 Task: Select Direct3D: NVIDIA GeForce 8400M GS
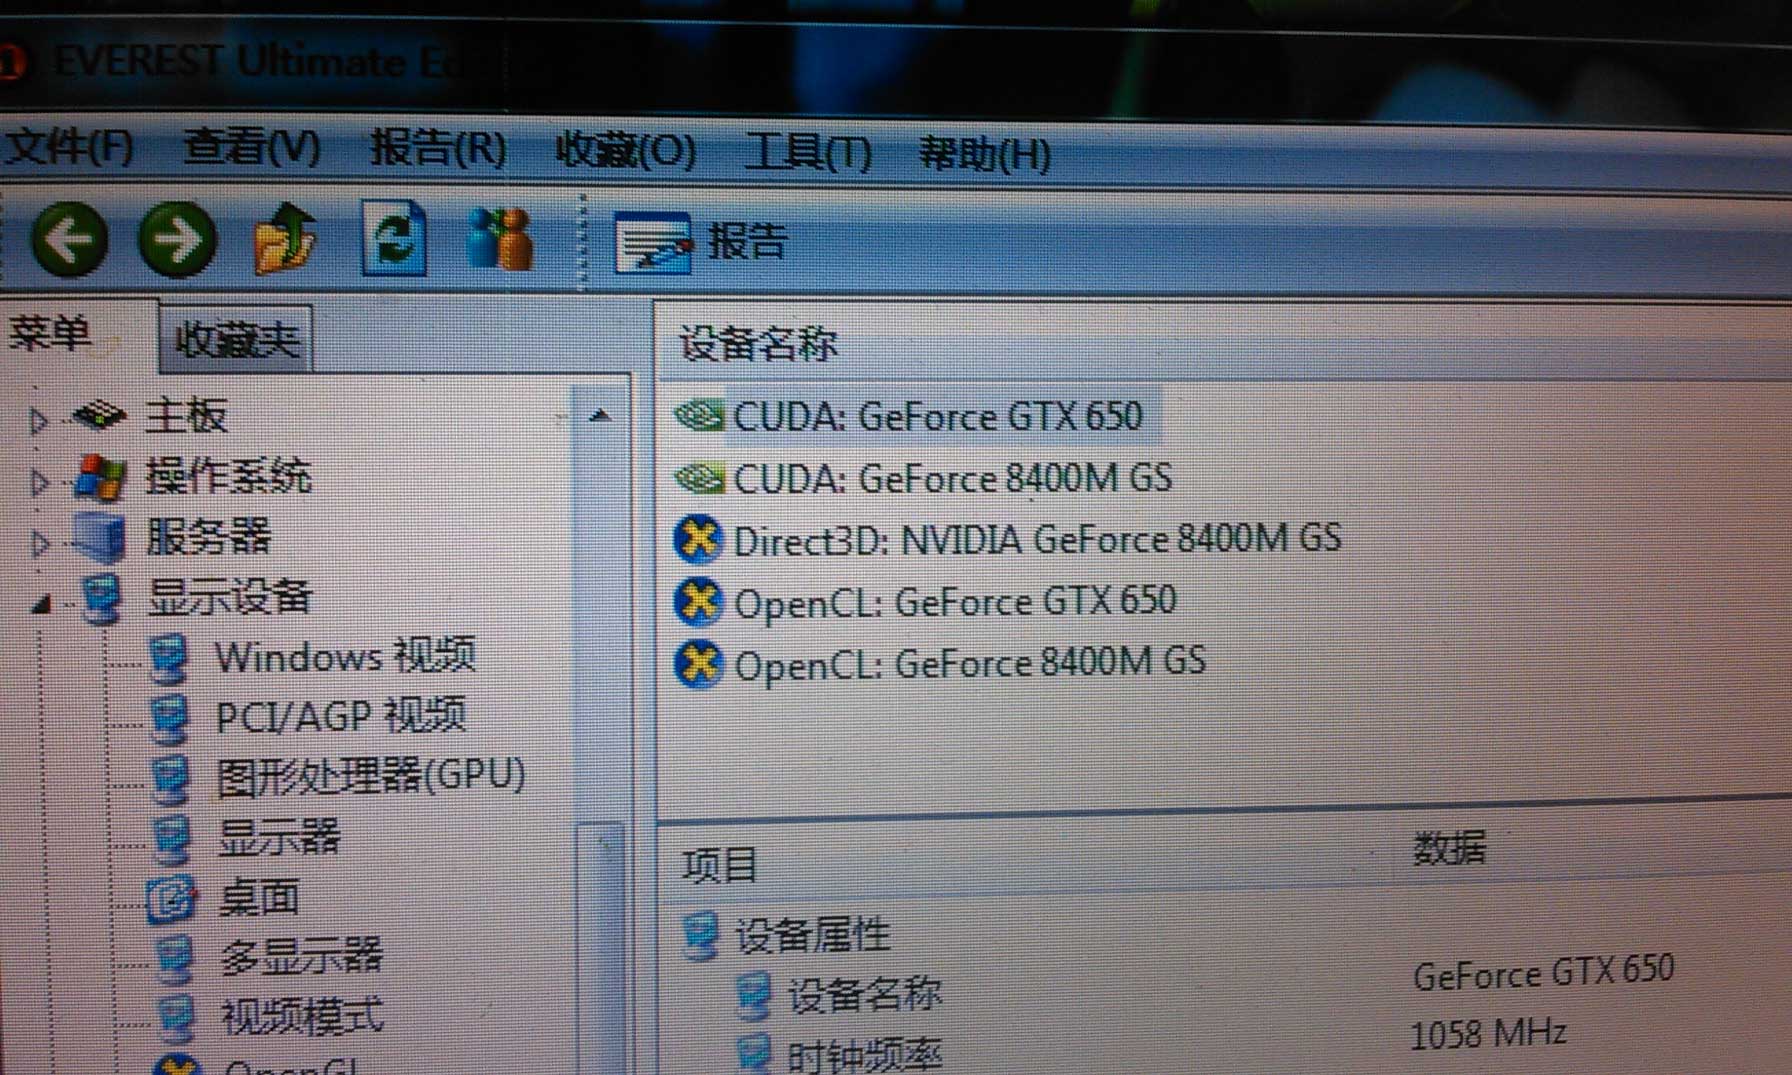pos(1037,540)
